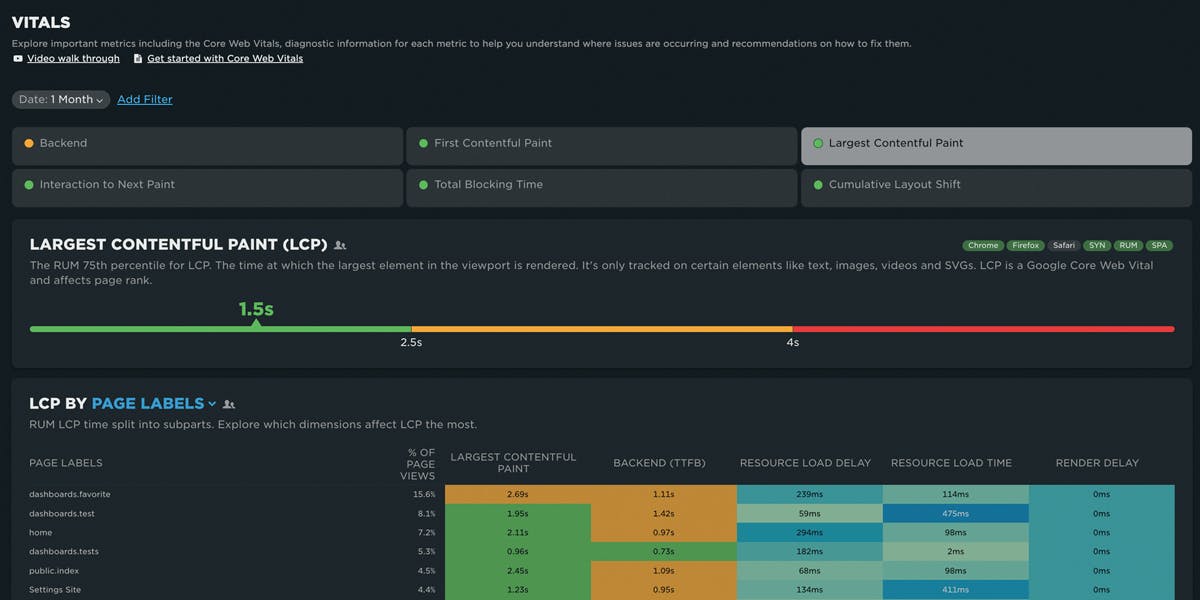Click the RUM tag badge
This screenshot has width=1200, height=600.
pyautogui.click(x=1128, y=246)
